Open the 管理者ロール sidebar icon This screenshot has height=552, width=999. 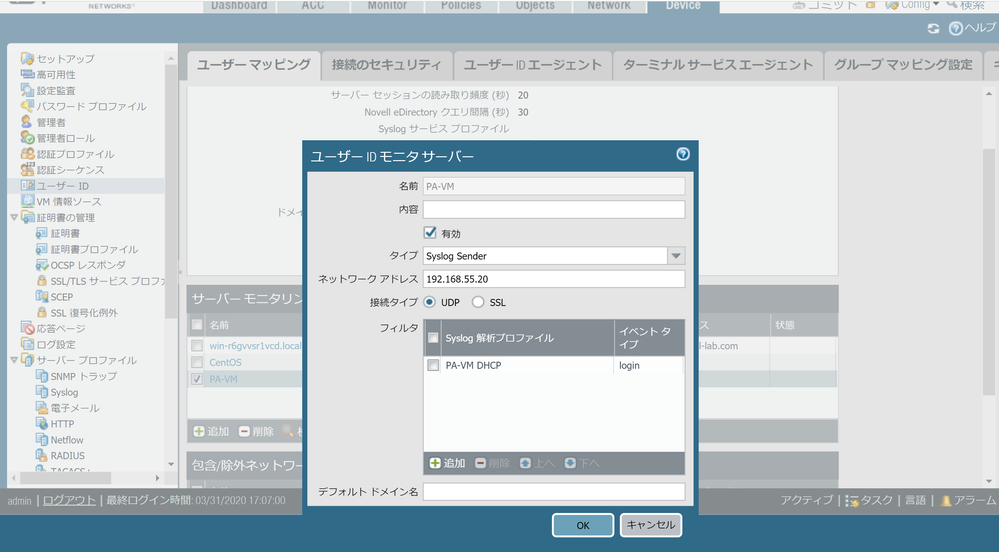(27, 138)
